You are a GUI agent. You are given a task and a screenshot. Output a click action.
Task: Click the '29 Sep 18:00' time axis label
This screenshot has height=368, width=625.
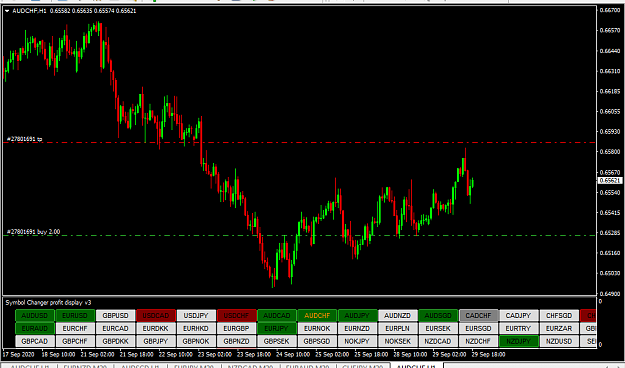point(488,354)
